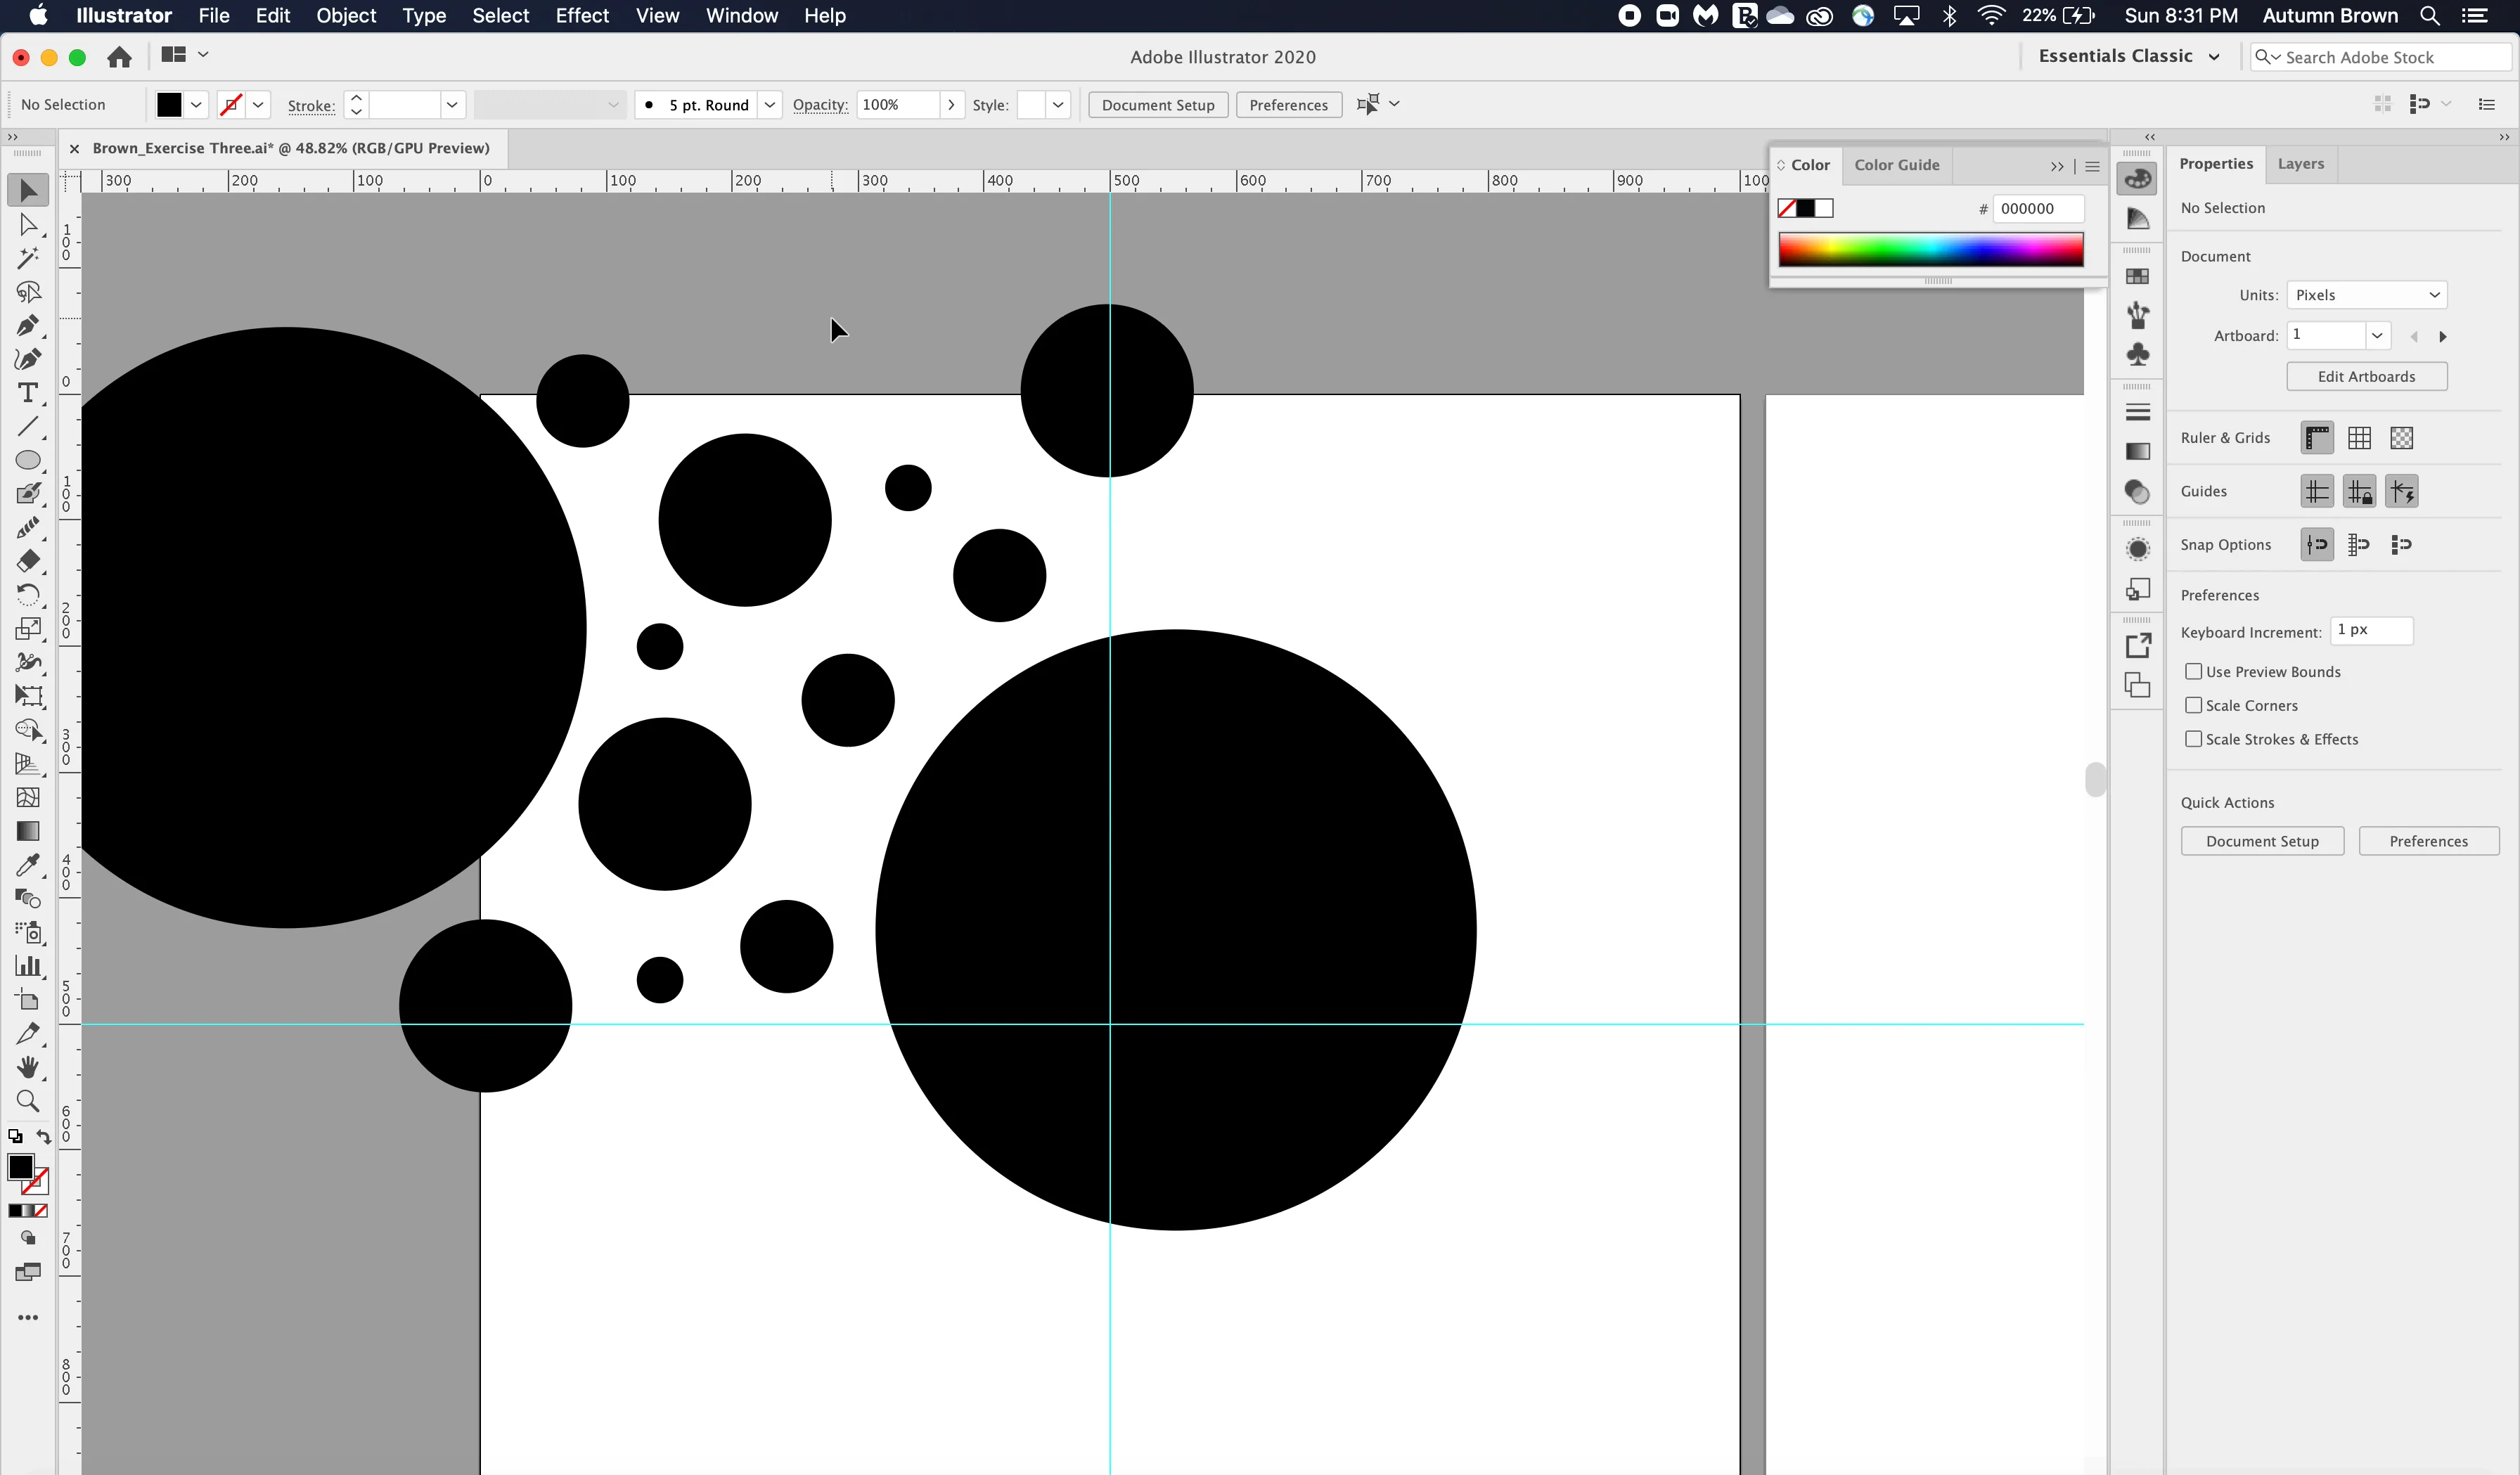The image size is (2520, 1475).
Task: Select the Pen tool
Action: click(x=28, y=325)
